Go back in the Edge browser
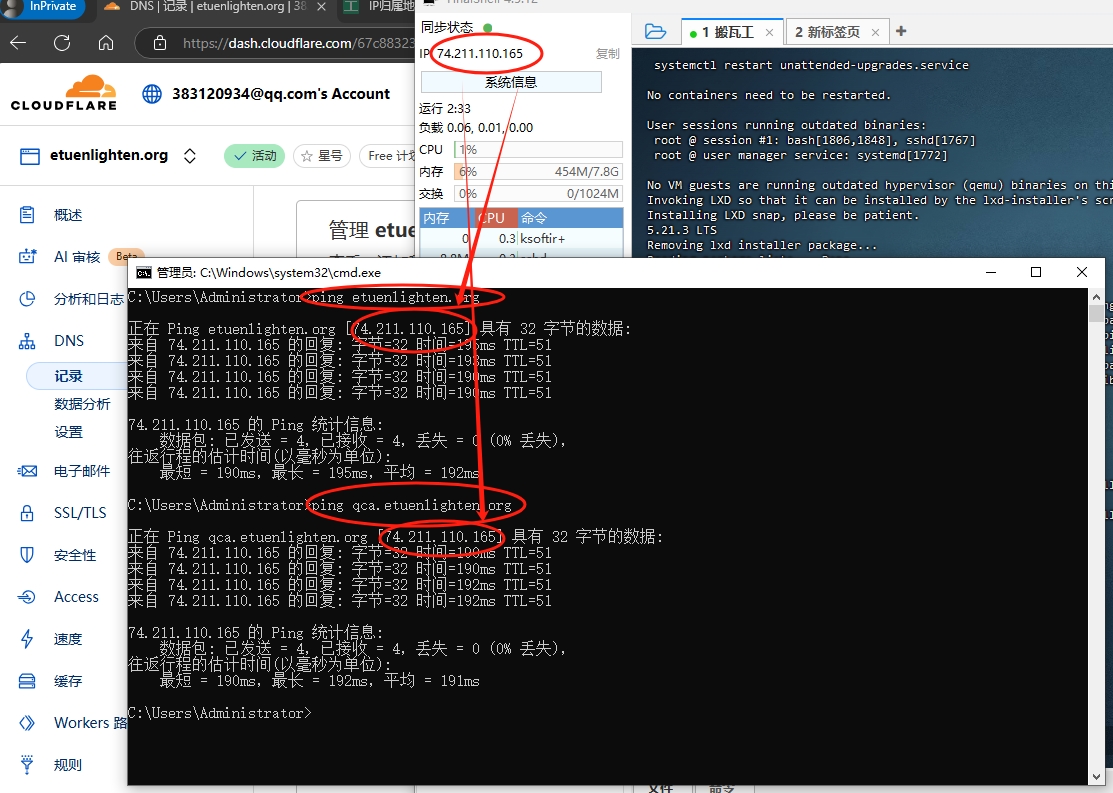 (18, 43)
